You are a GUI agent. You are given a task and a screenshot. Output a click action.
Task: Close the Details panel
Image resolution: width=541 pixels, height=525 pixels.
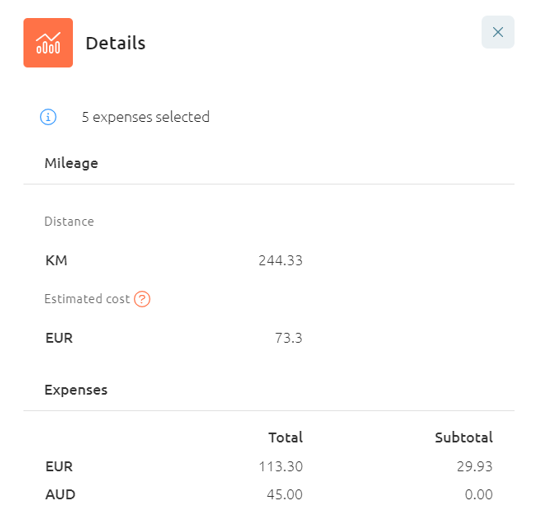[498, 32]
